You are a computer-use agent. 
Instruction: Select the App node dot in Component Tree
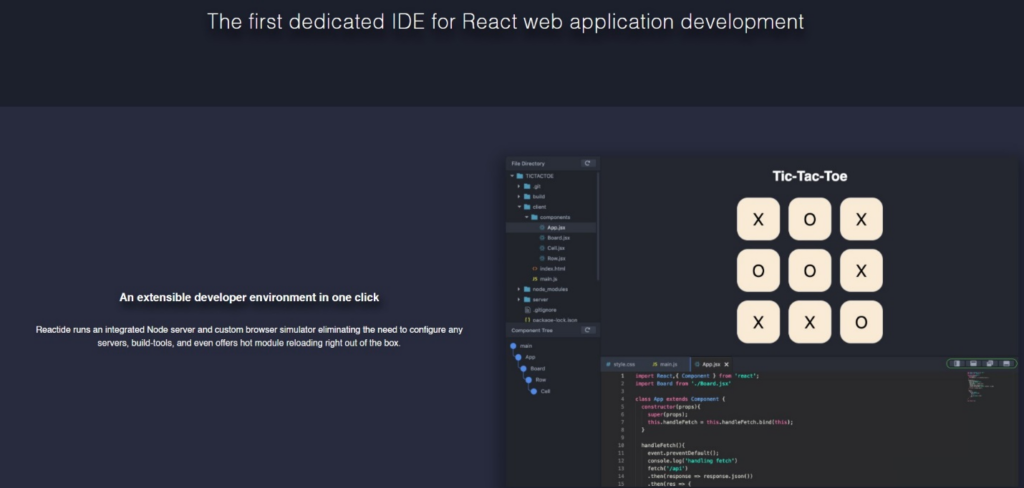point(519,357)
